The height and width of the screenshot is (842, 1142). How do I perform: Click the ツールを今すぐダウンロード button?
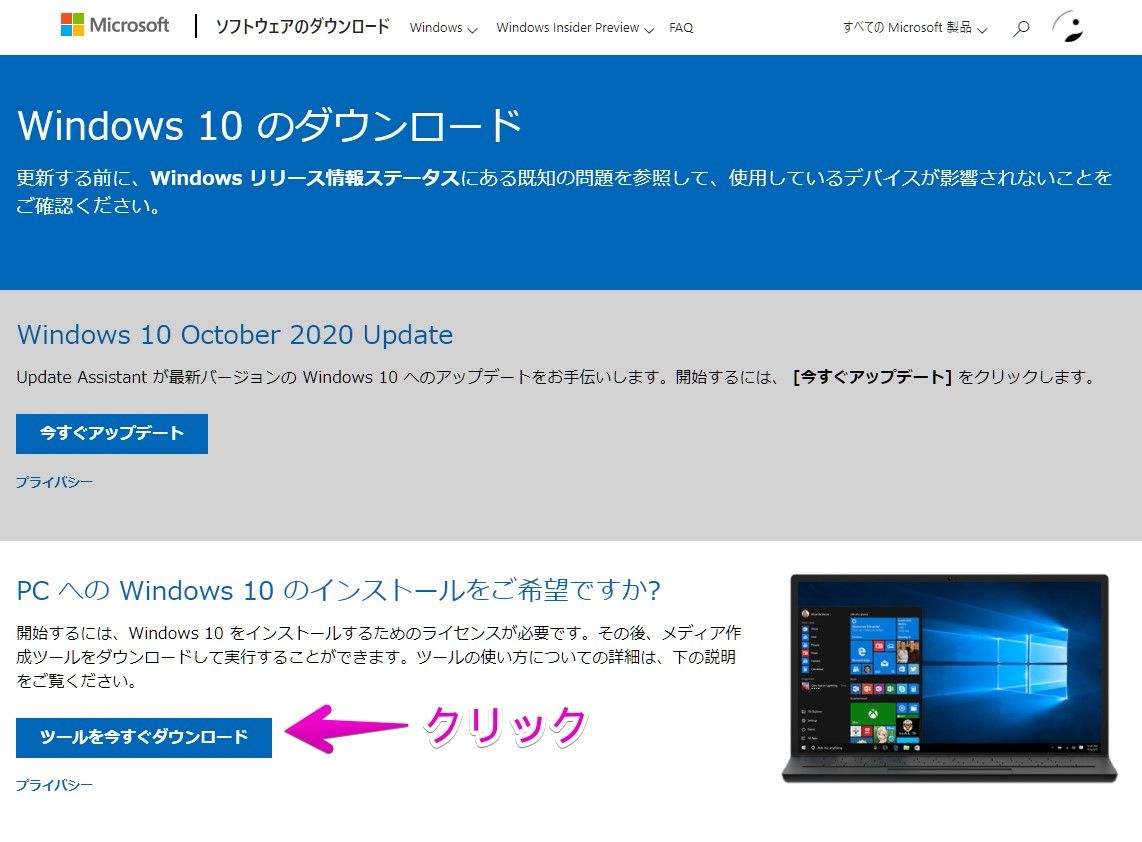click(144, 737)
